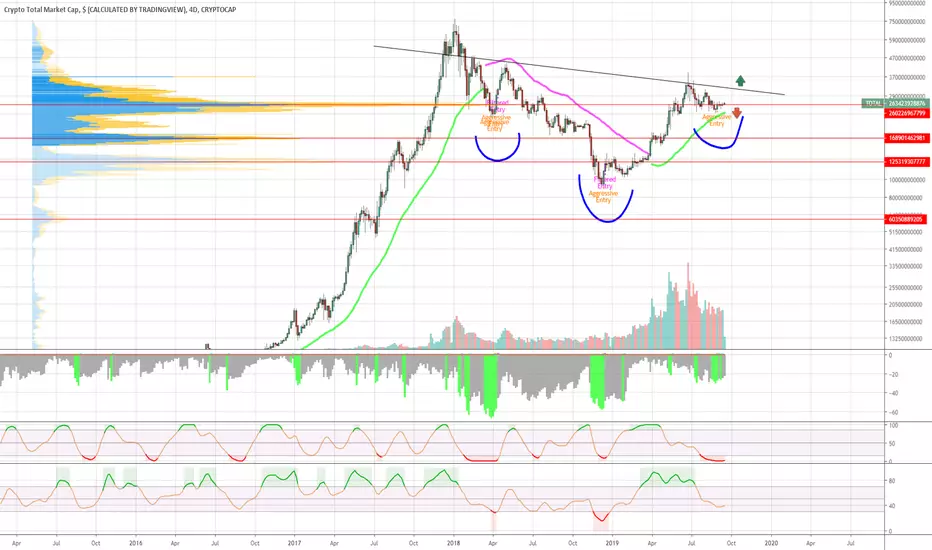
Task: Click the 590000000000 price scale value
Action: tap(907, 40)
